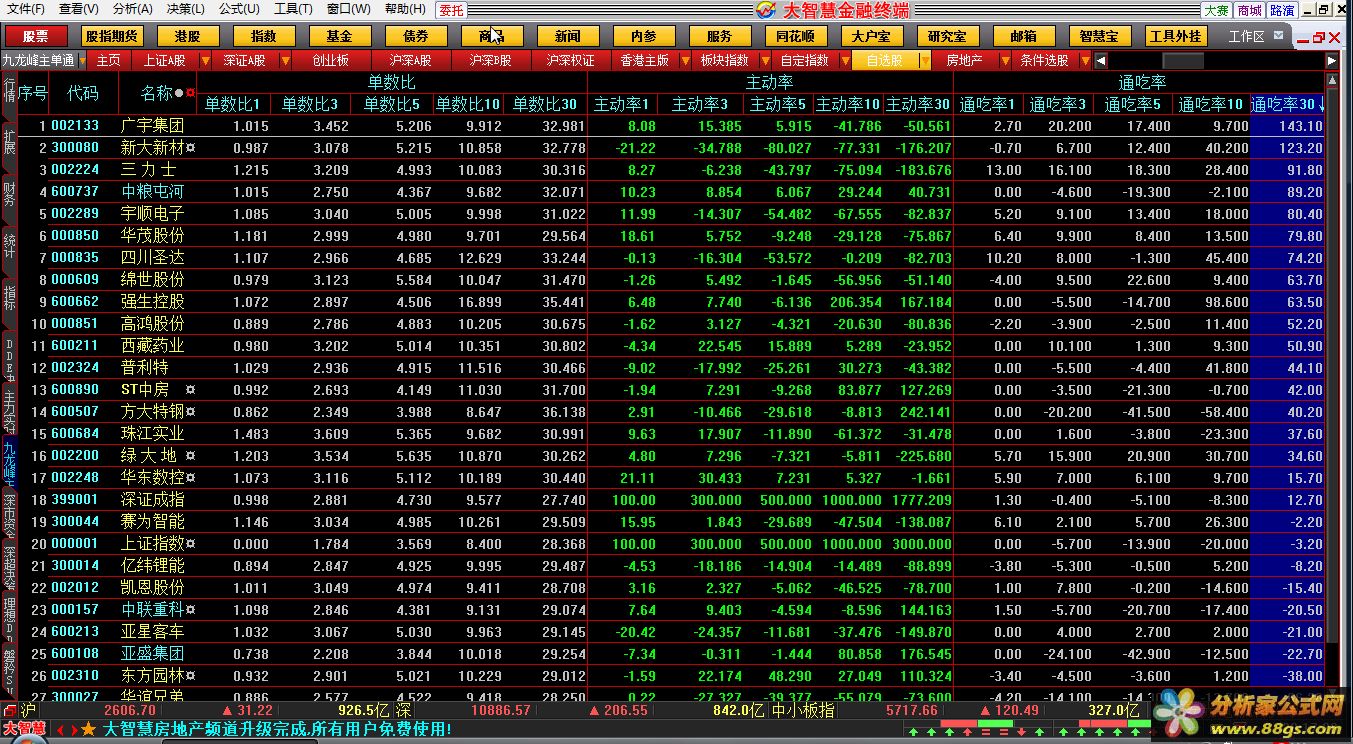This screenshot has height=744, width=1353.
Task: Switch to the 沪深A股 tab
Action: click(x=410, y=60)
